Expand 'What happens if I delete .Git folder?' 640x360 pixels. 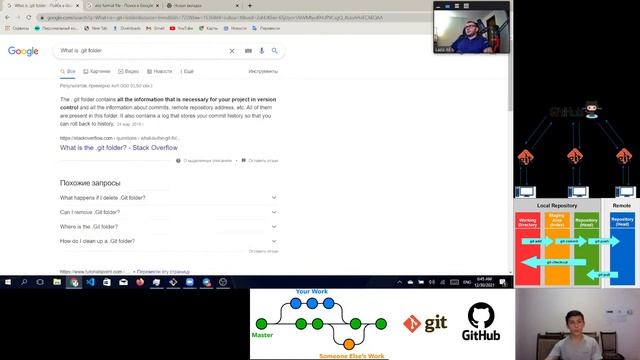pyautogui.click(x=169, y=198)
